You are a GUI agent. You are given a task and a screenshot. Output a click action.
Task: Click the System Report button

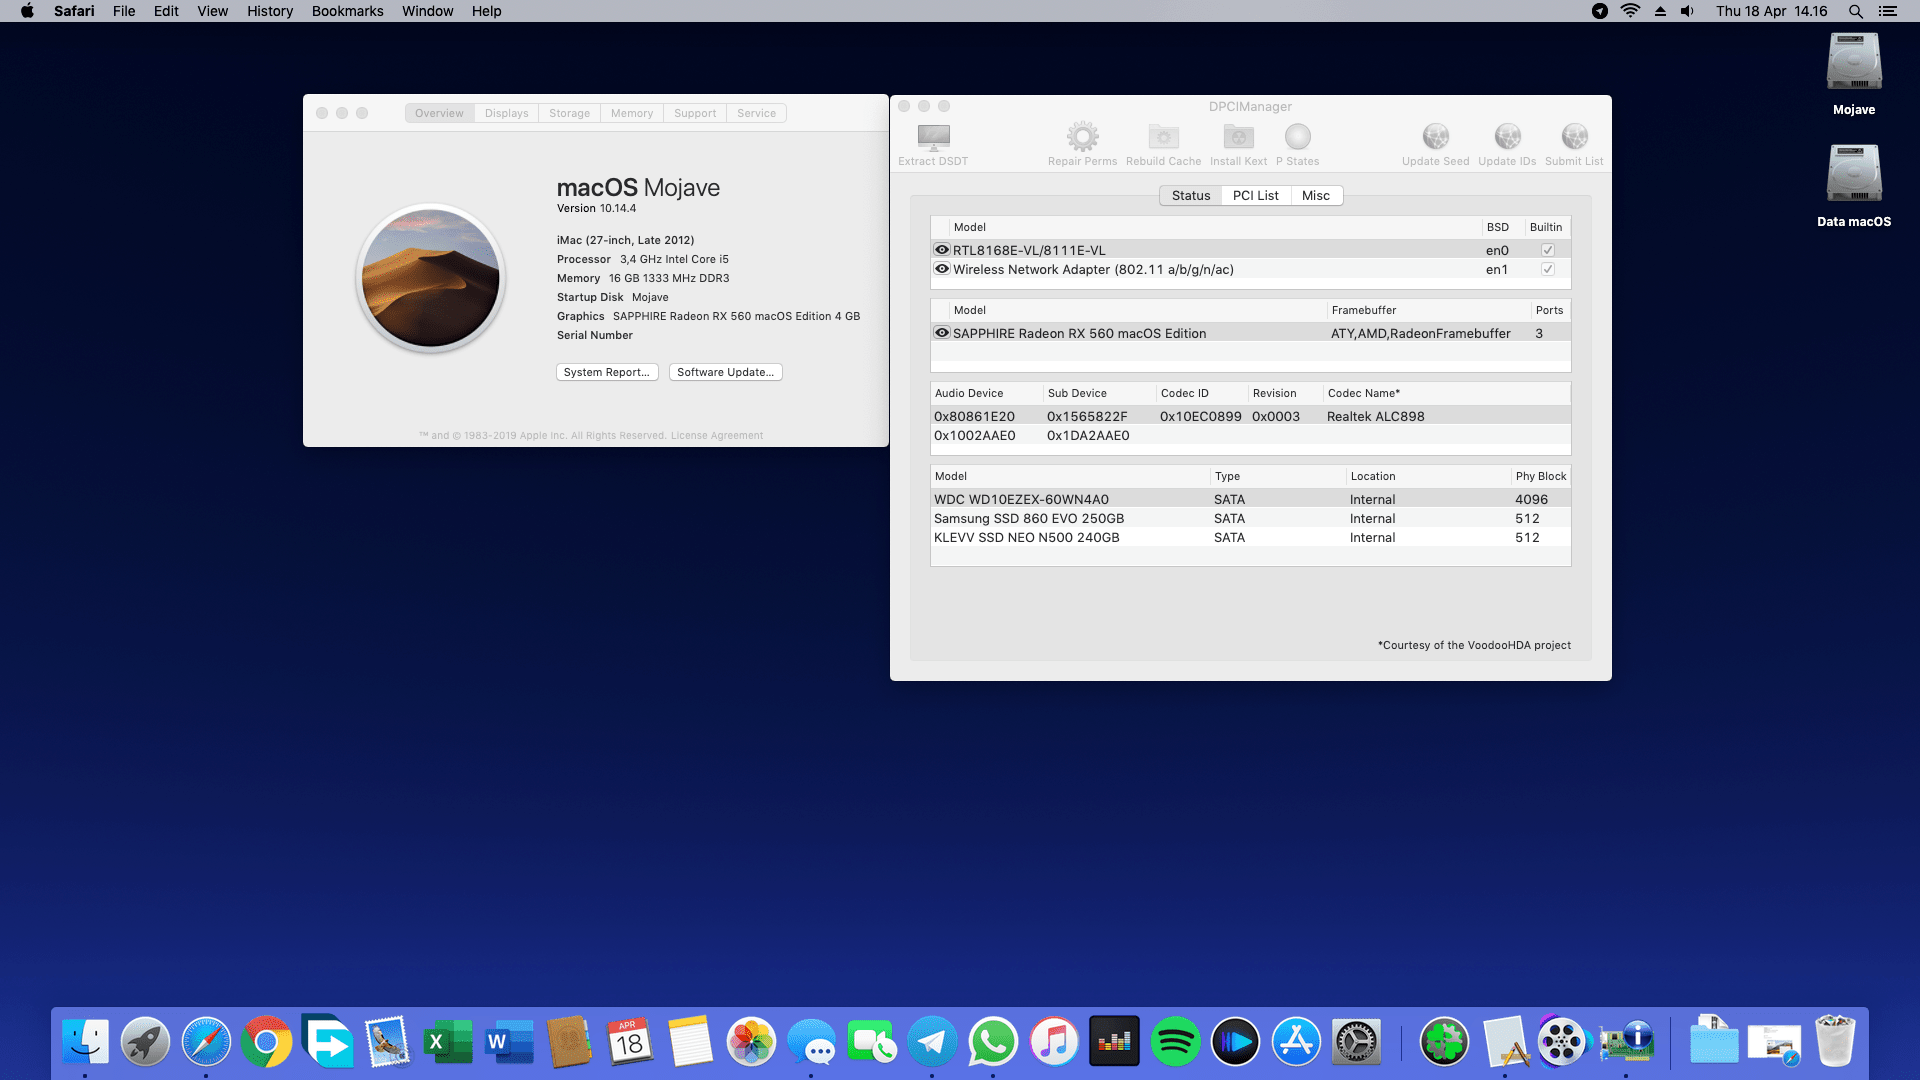607,372
